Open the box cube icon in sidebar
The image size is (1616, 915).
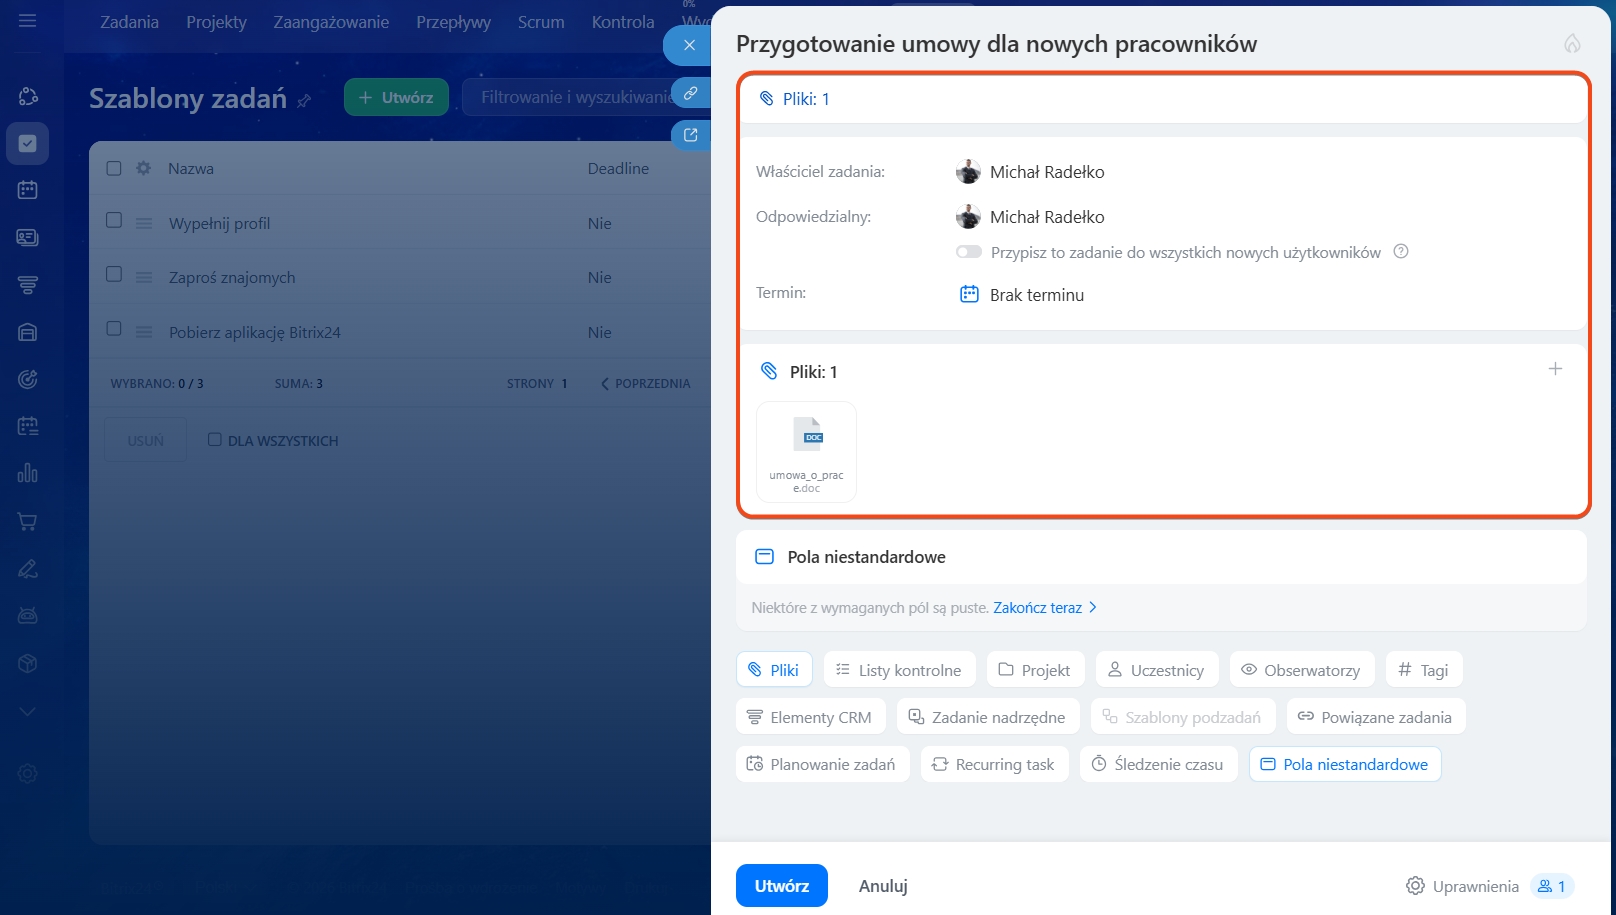click(x=28, y=663)
